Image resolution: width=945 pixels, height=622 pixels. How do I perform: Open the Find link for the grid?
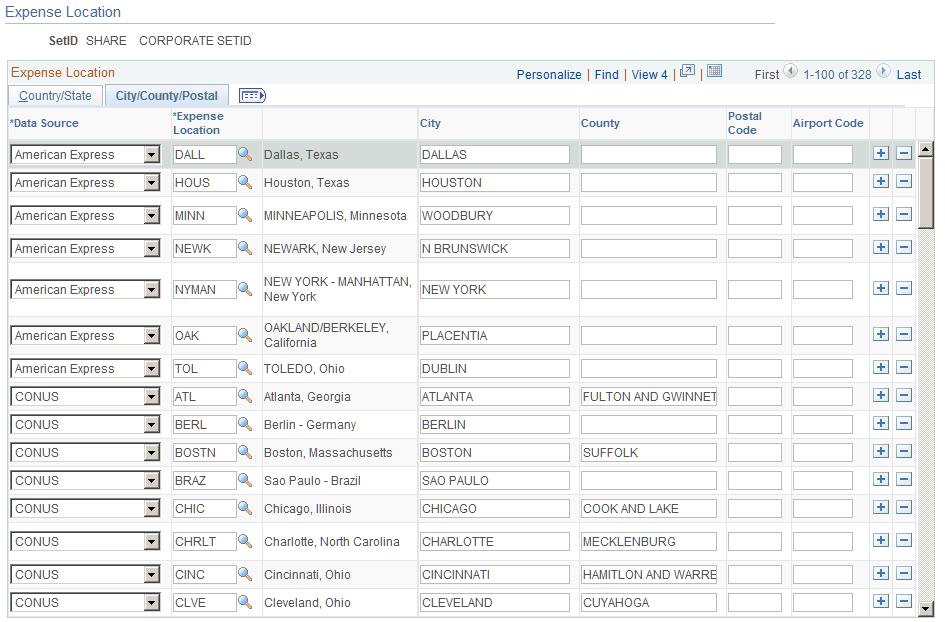click(607, 74)
